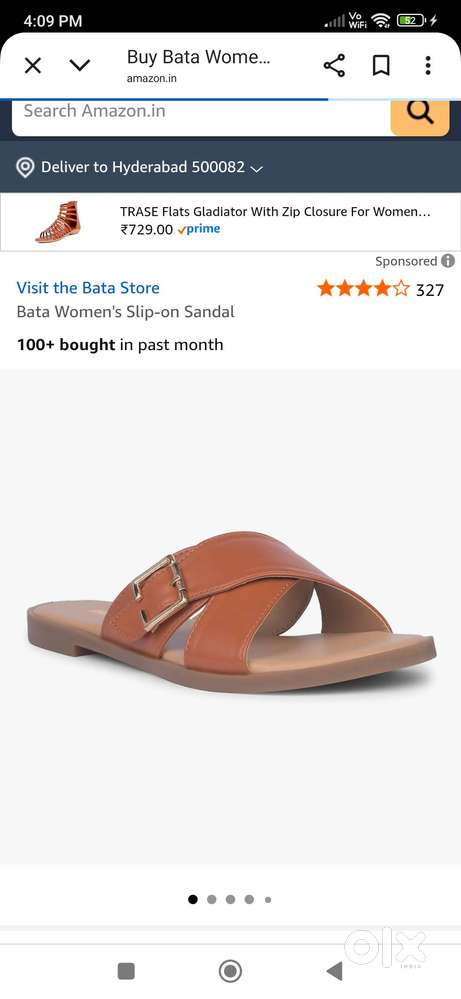The image size is (461, 999).
Task: Open the three-dot overflow menu
Action: (428, 65)
